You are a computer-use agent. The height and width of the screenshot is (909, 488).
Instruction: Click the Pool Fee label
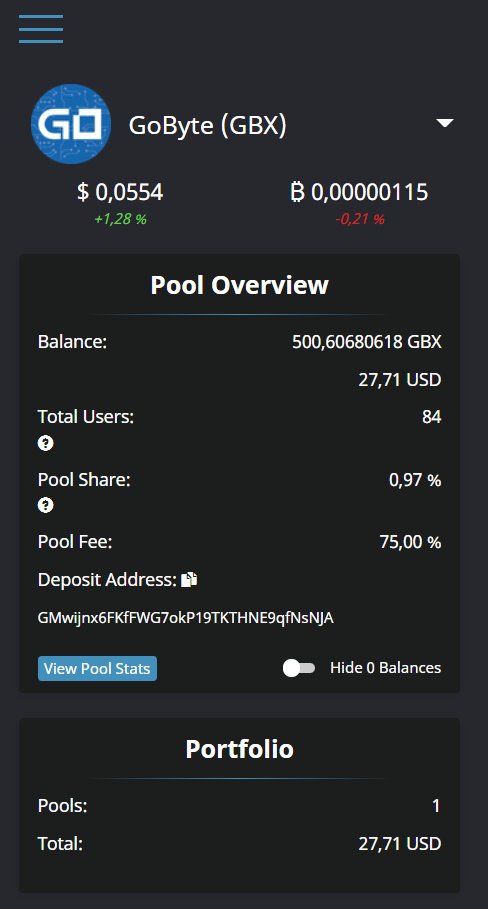75,542
